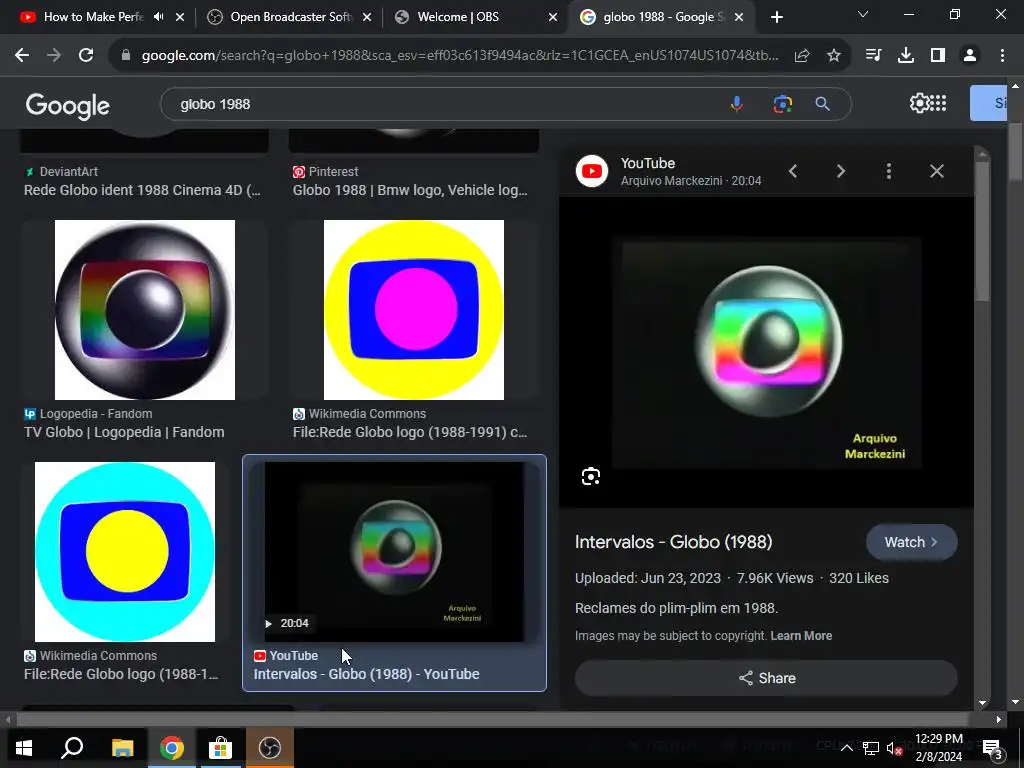Click the Google logo

click(67, 105)
